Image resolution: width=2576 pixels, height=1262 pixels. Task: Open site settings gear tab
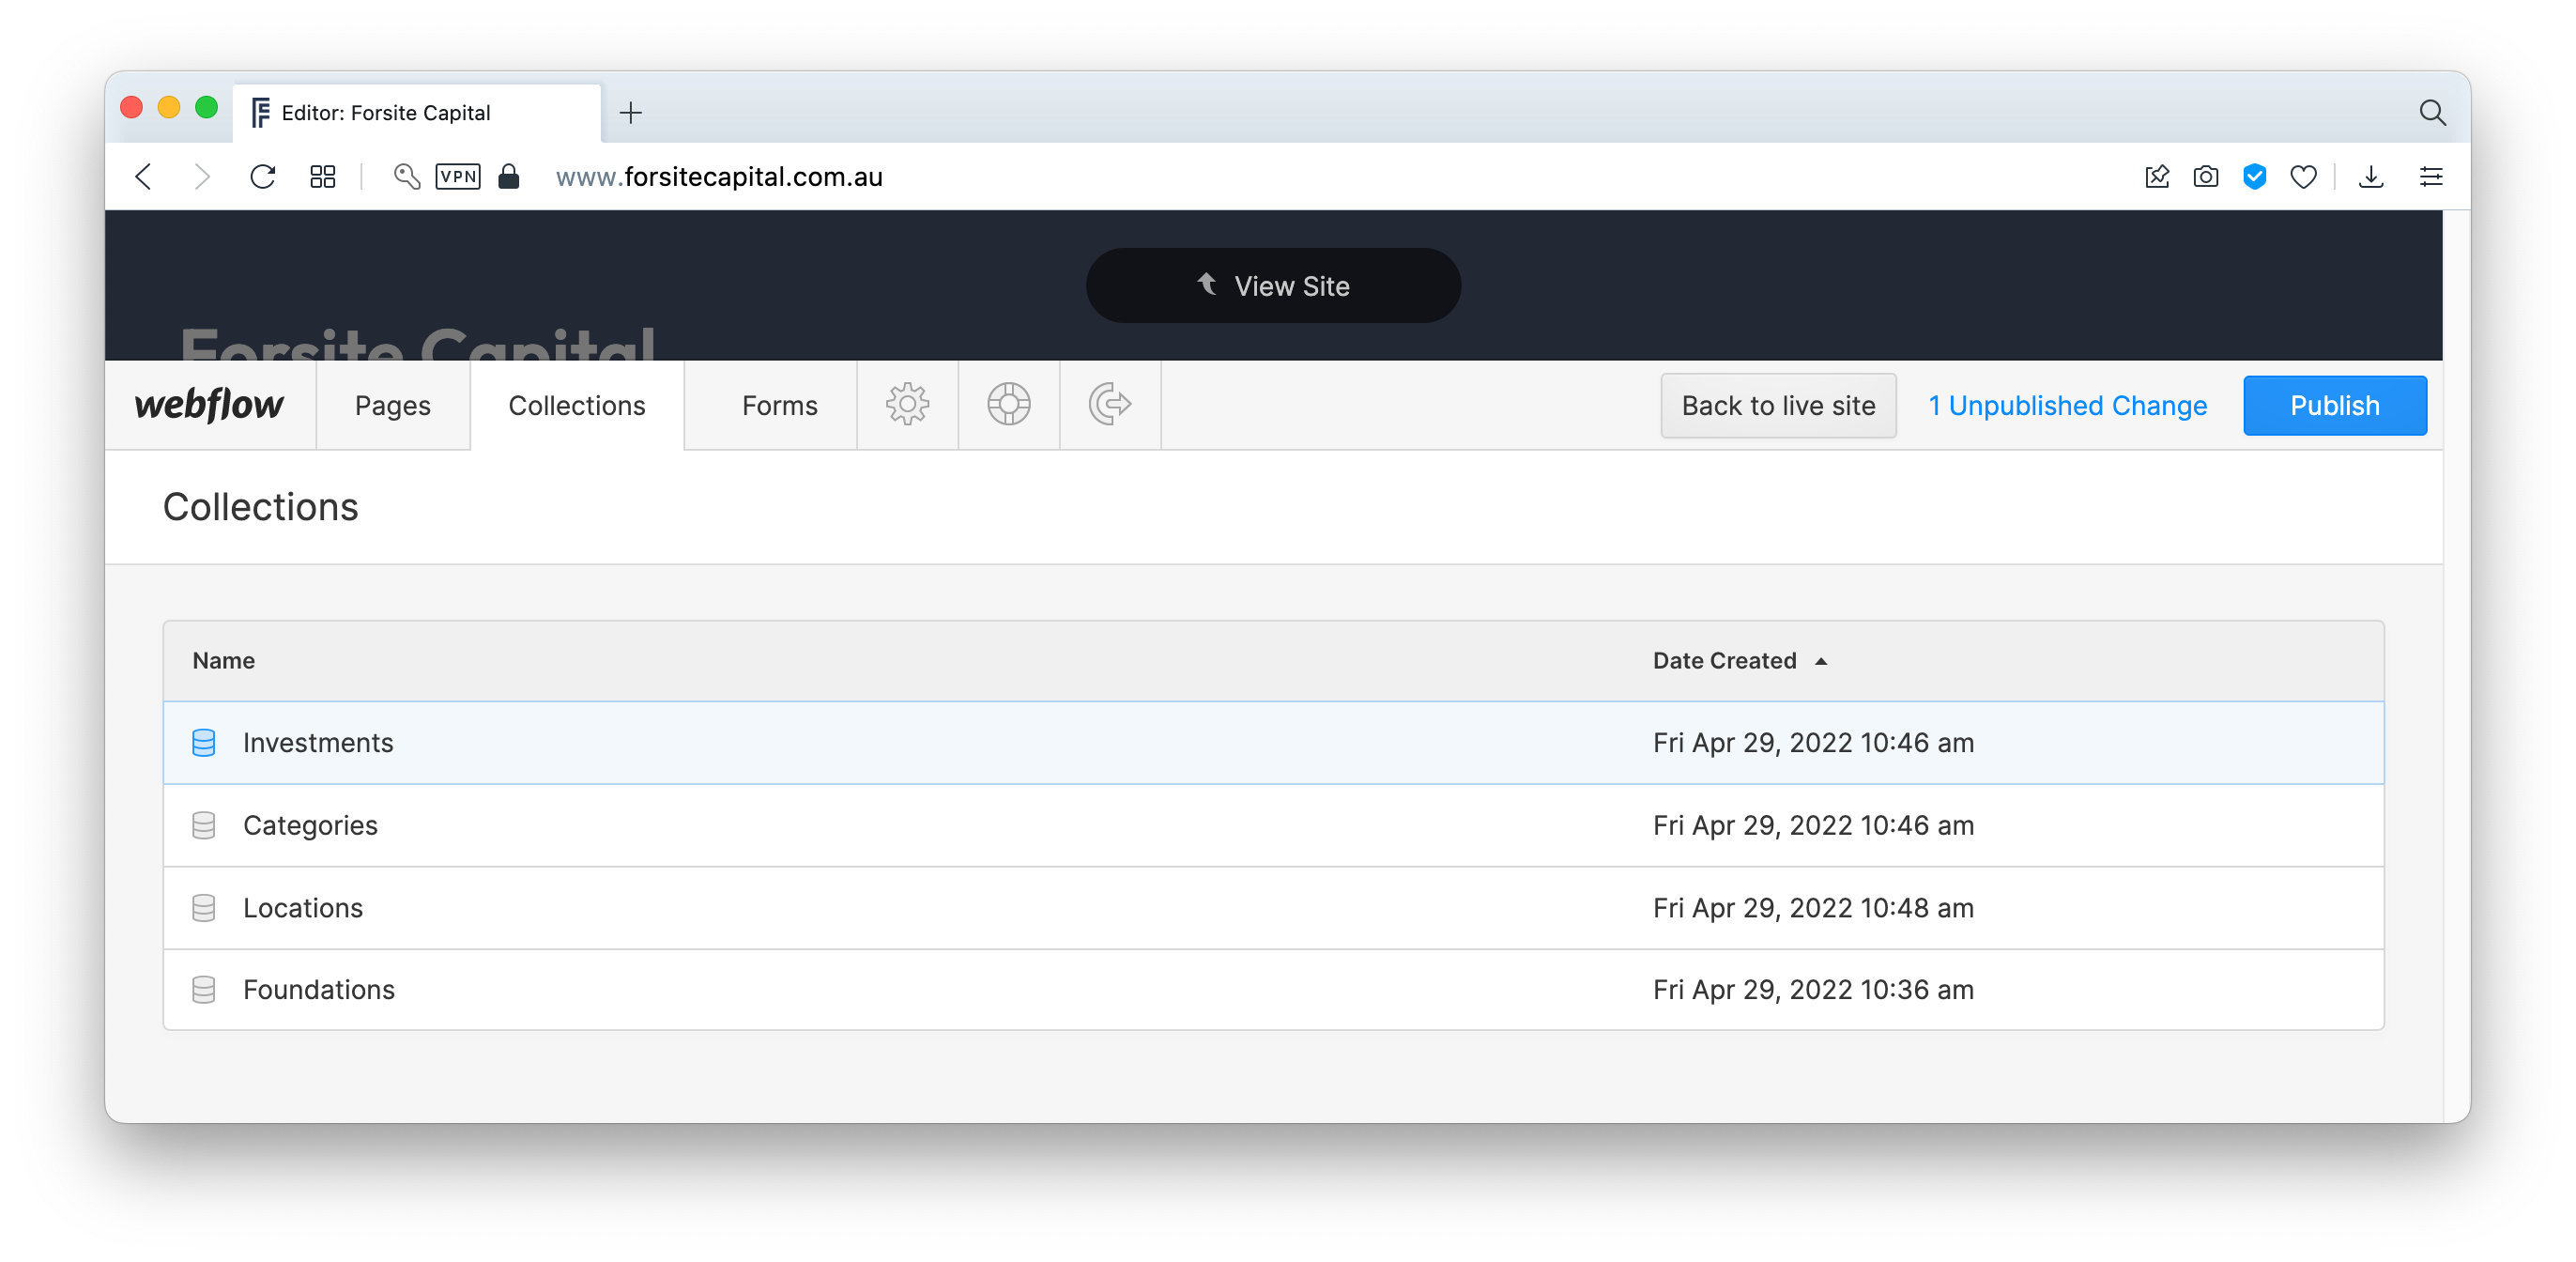[907, 405]
